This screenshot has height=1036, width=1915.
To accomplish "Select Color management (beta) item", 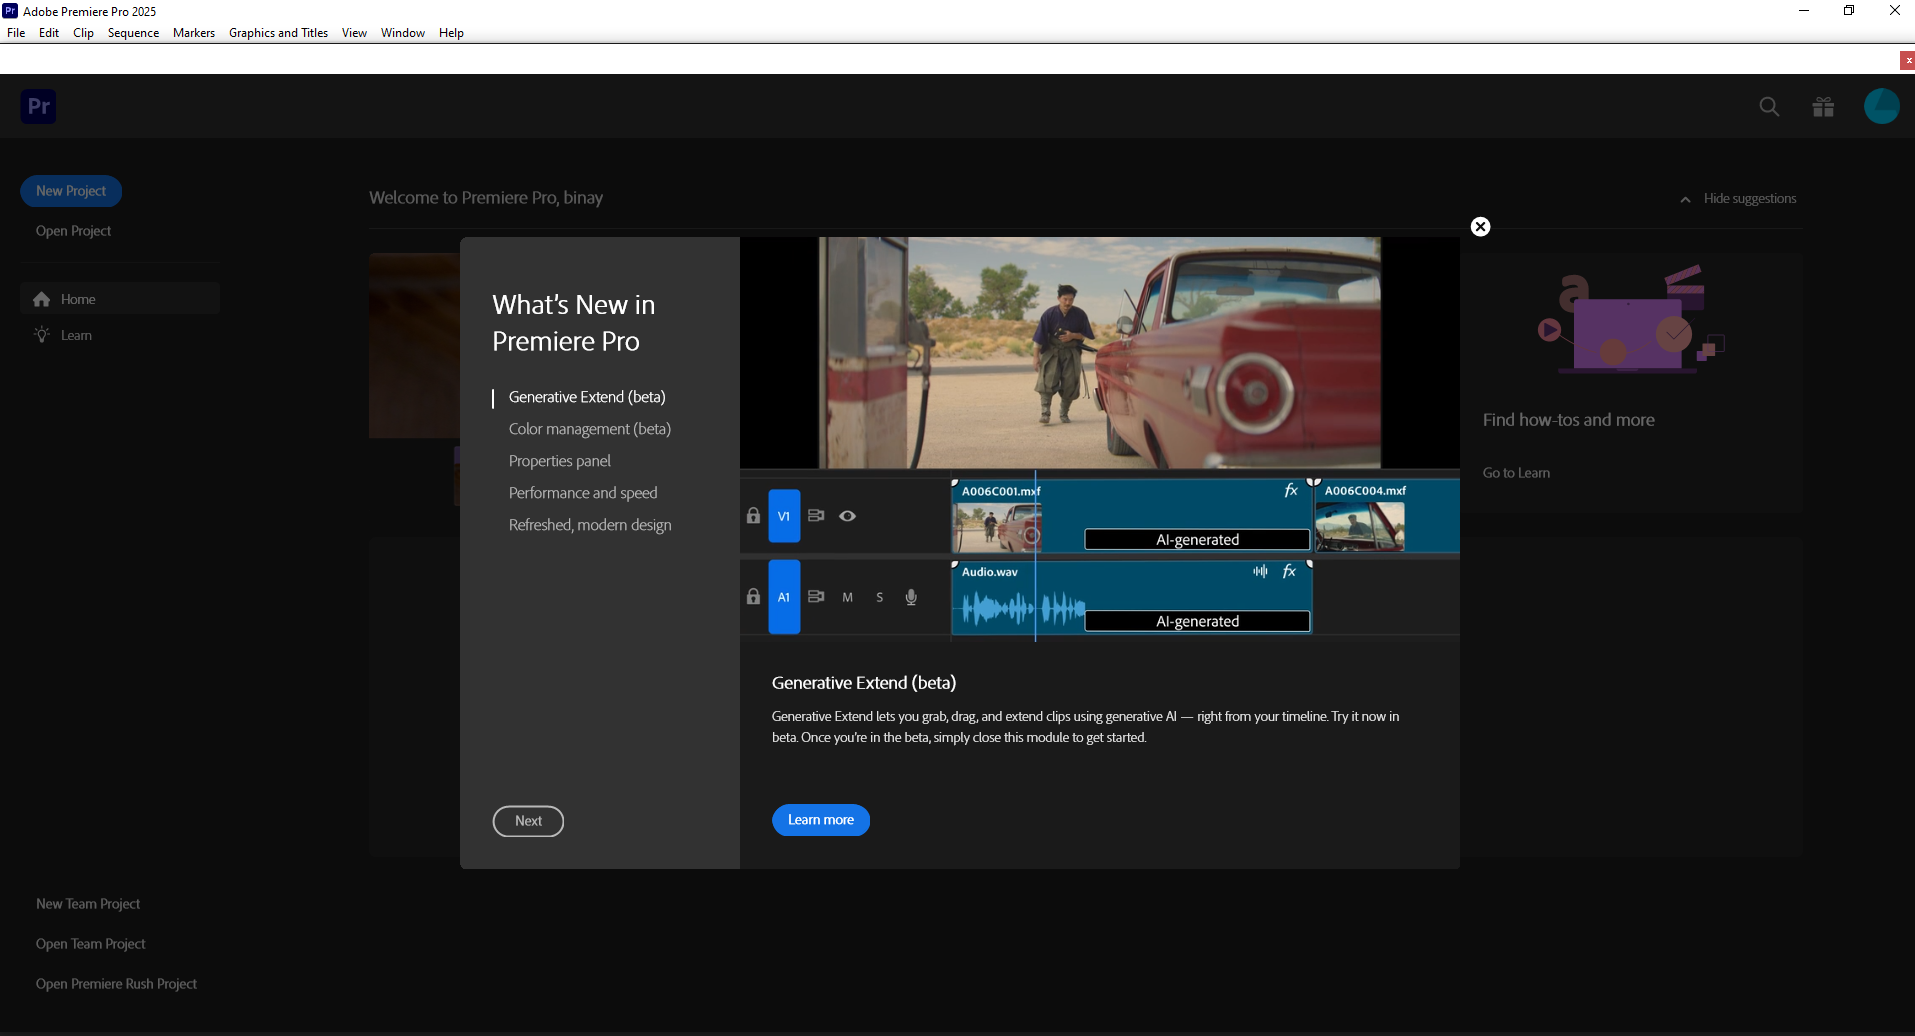I will (590, 429).
